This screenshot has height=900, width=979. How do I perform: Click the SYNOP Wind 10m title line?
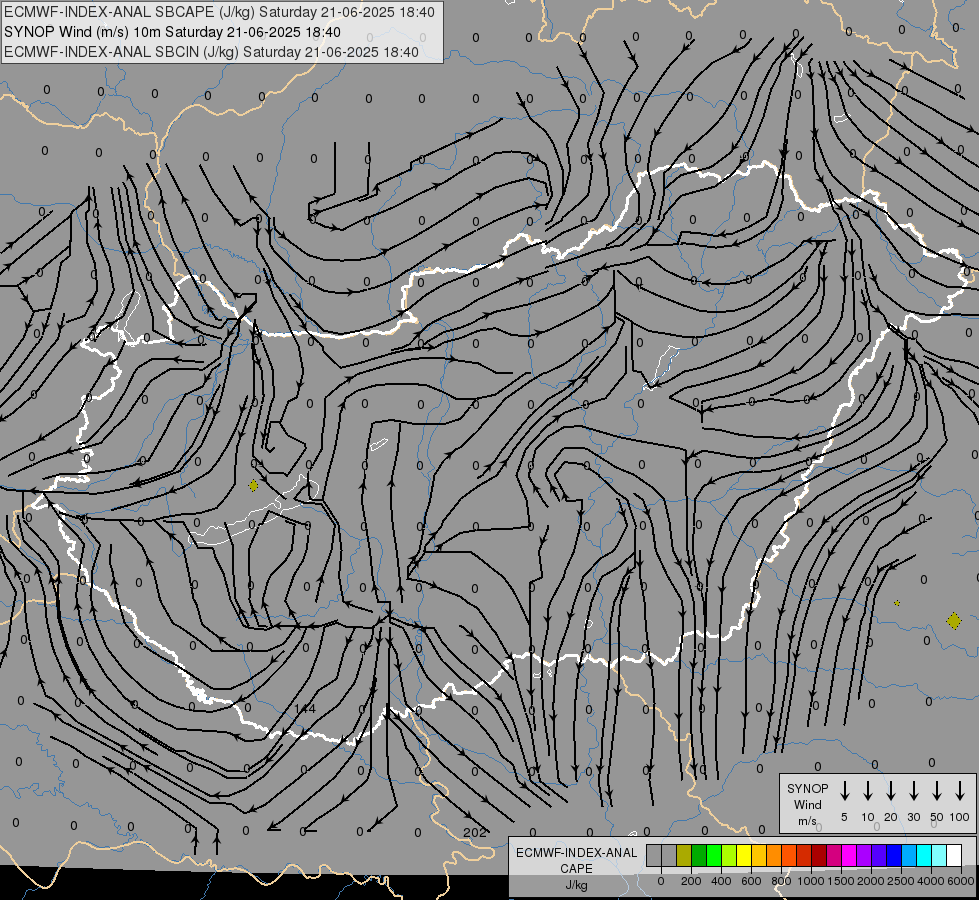[x=172, y=32]
